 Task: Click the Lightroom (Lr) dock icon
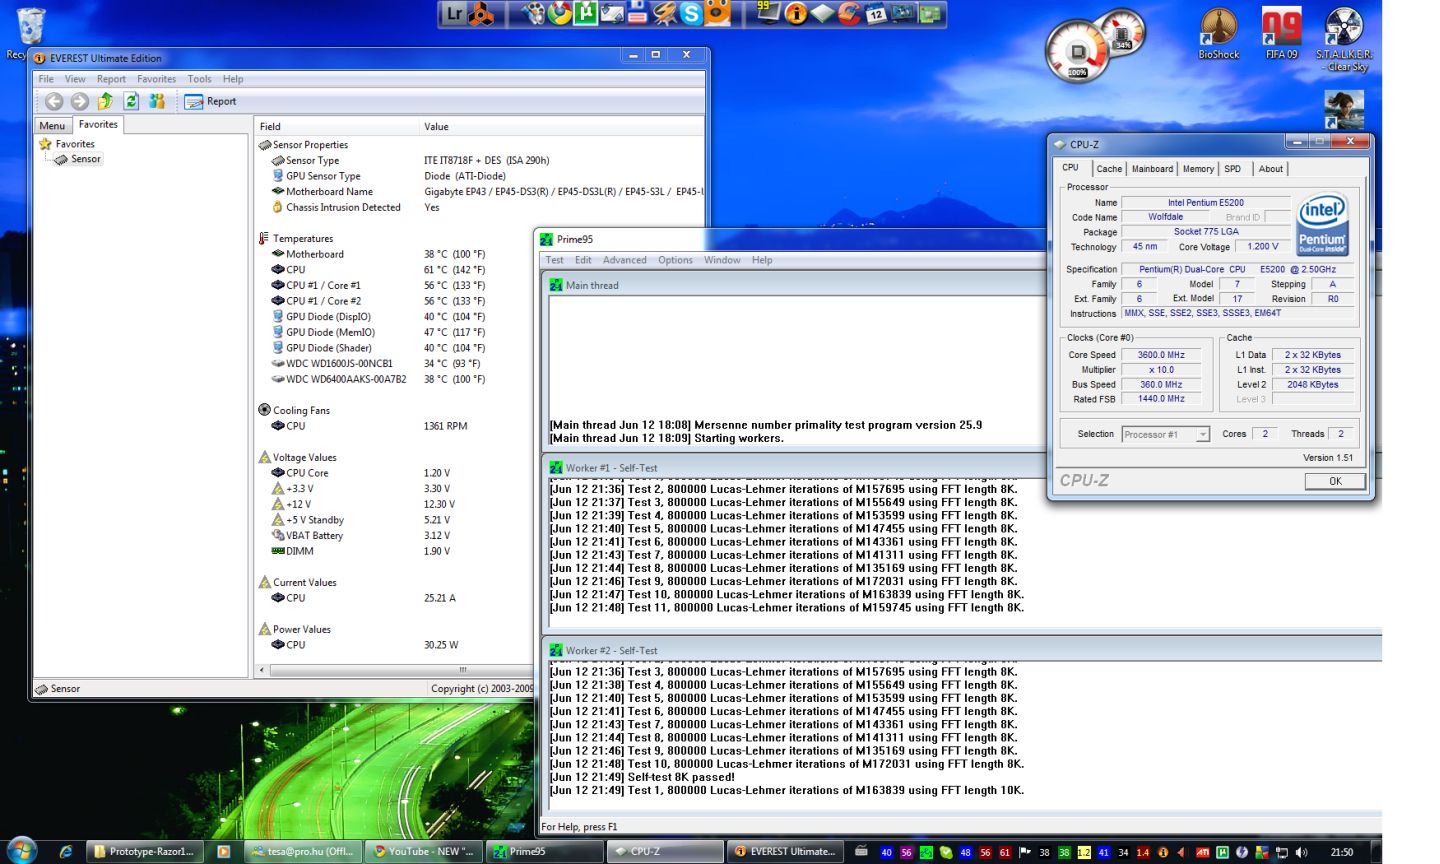454,14
